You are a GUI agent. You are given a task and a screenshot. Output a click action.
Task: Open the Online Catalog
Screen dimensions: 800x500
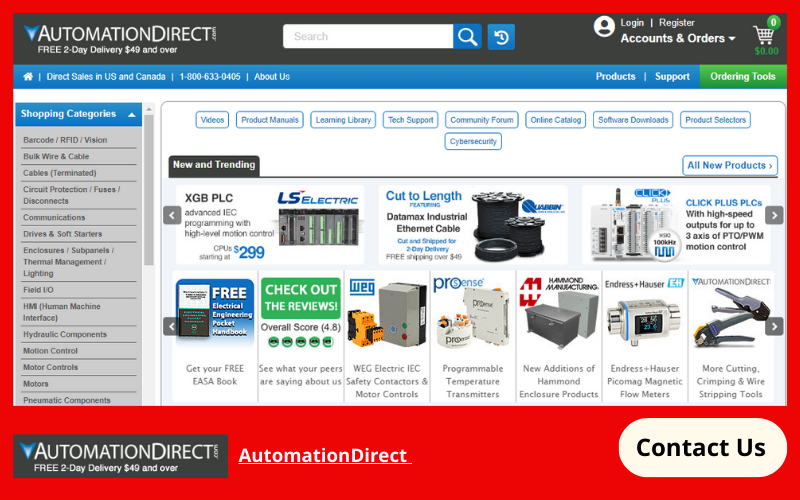(x=556, y=120)
